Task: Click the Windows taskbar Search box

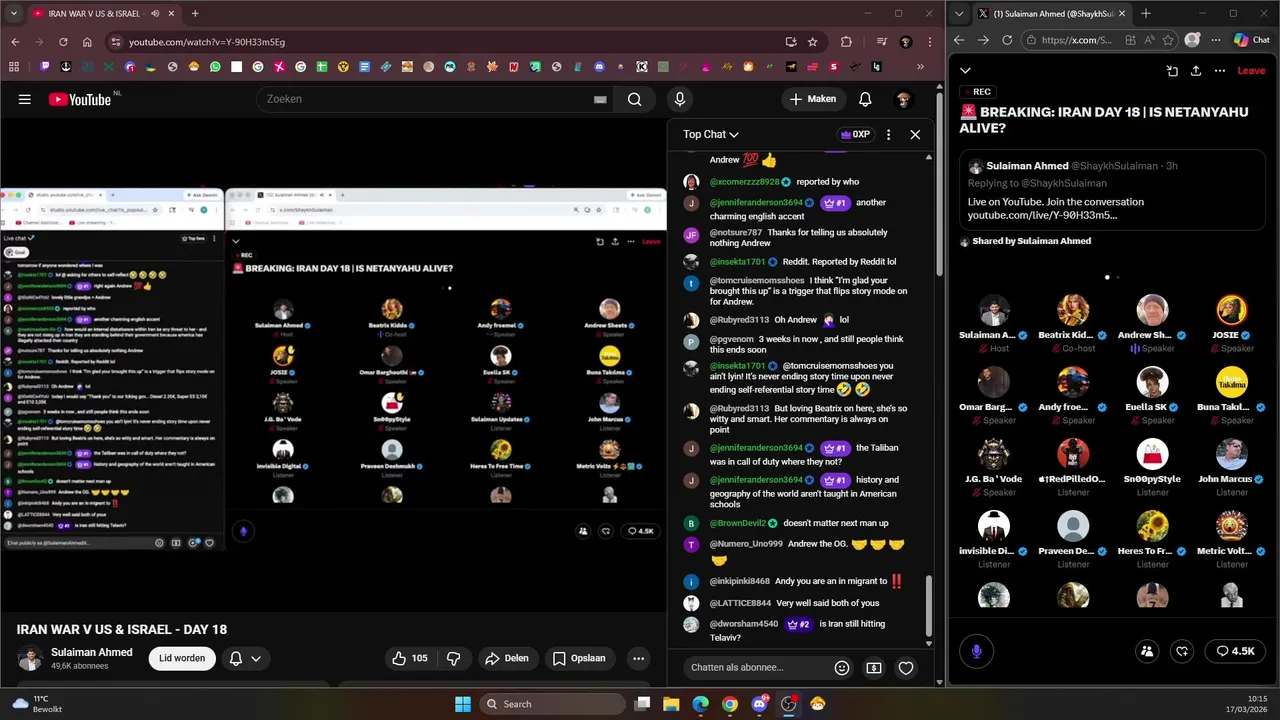Action: (552, 704)
